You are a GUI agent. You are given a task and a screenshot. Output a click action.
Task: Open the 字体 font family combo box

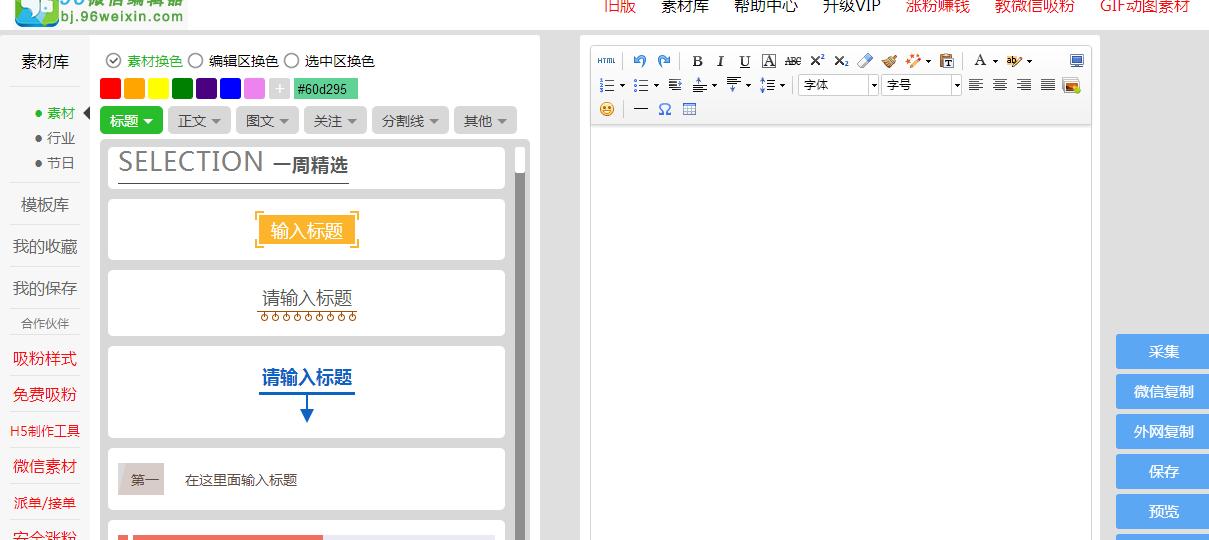tap(838, 85)
